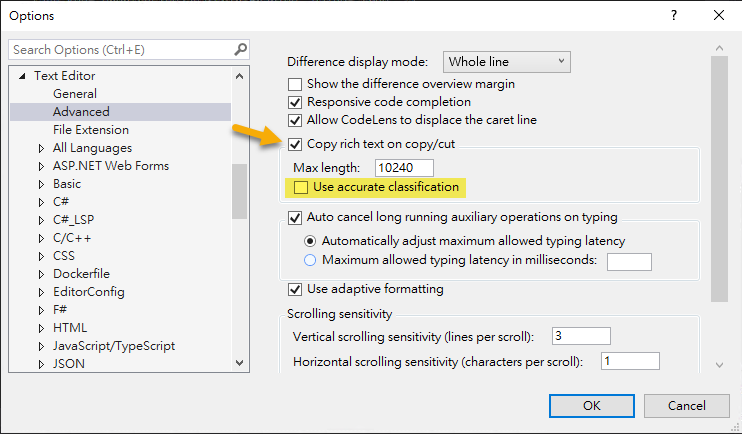Toggle Show the difference overview margin
The width and height of the screenshot is (742, 434).
295,84
